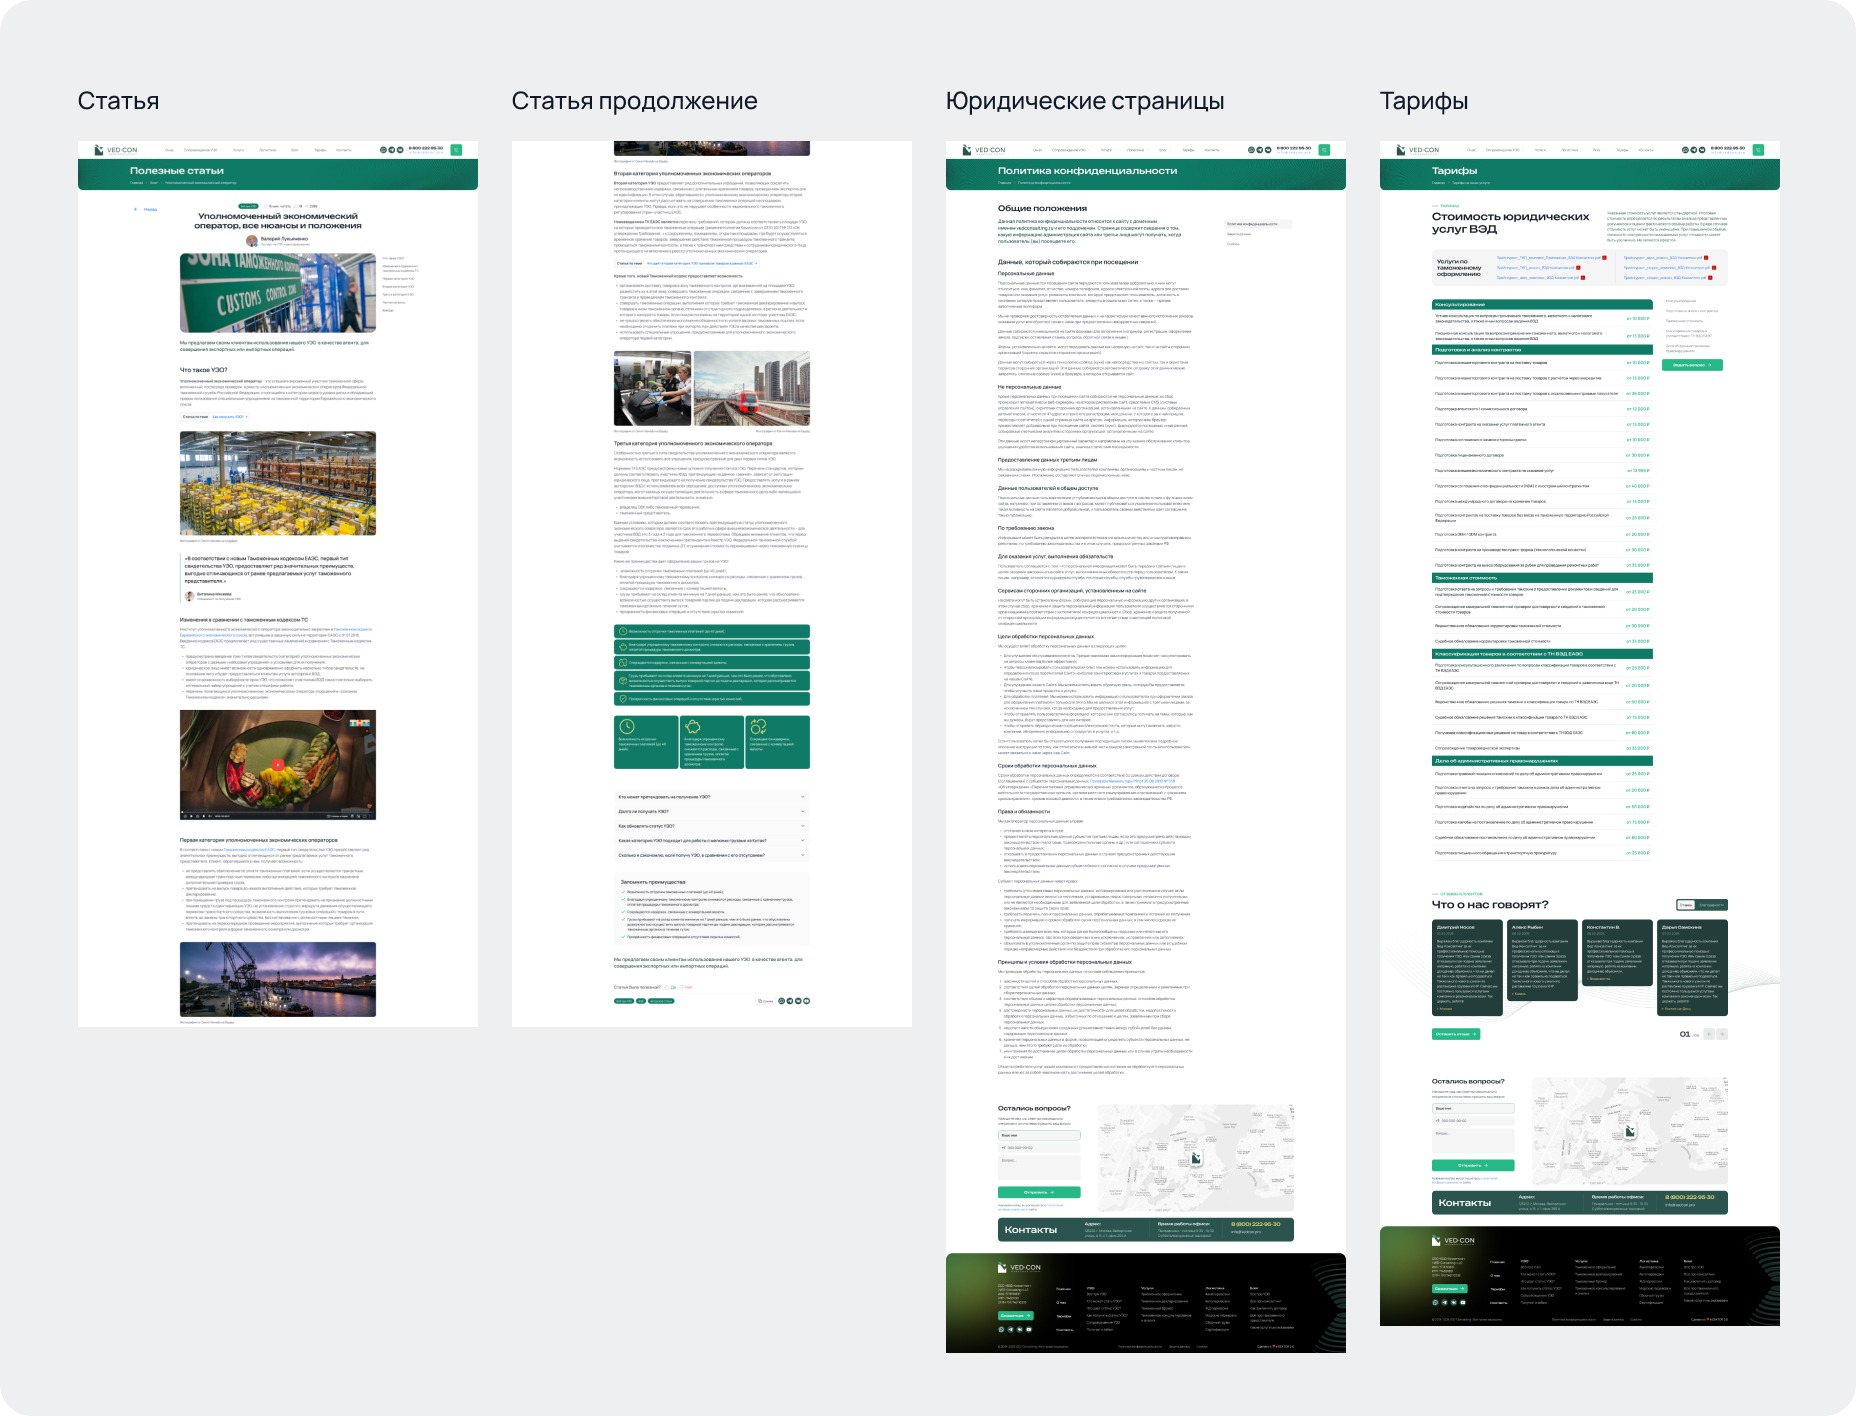Click VED-CON logo in Юридические страницы header
Screen dimensions: 1856x1416
984,150
